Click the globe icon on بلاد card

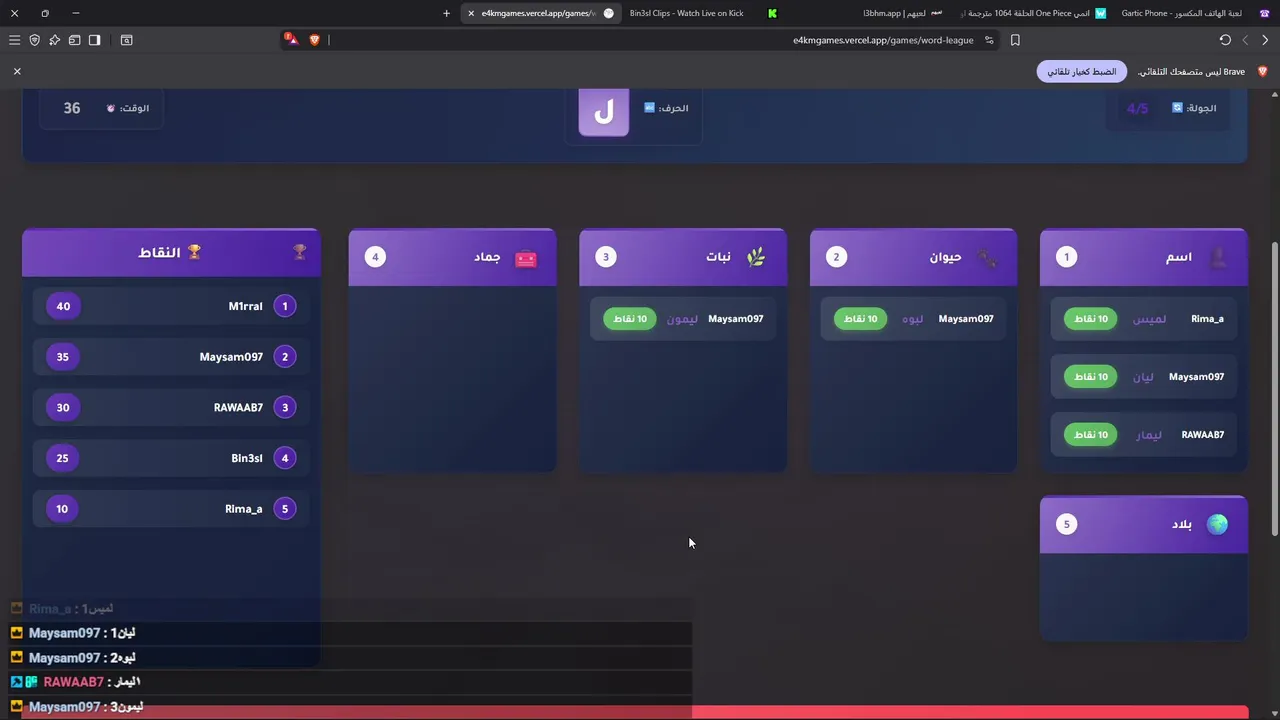[x=1217, y=524]
